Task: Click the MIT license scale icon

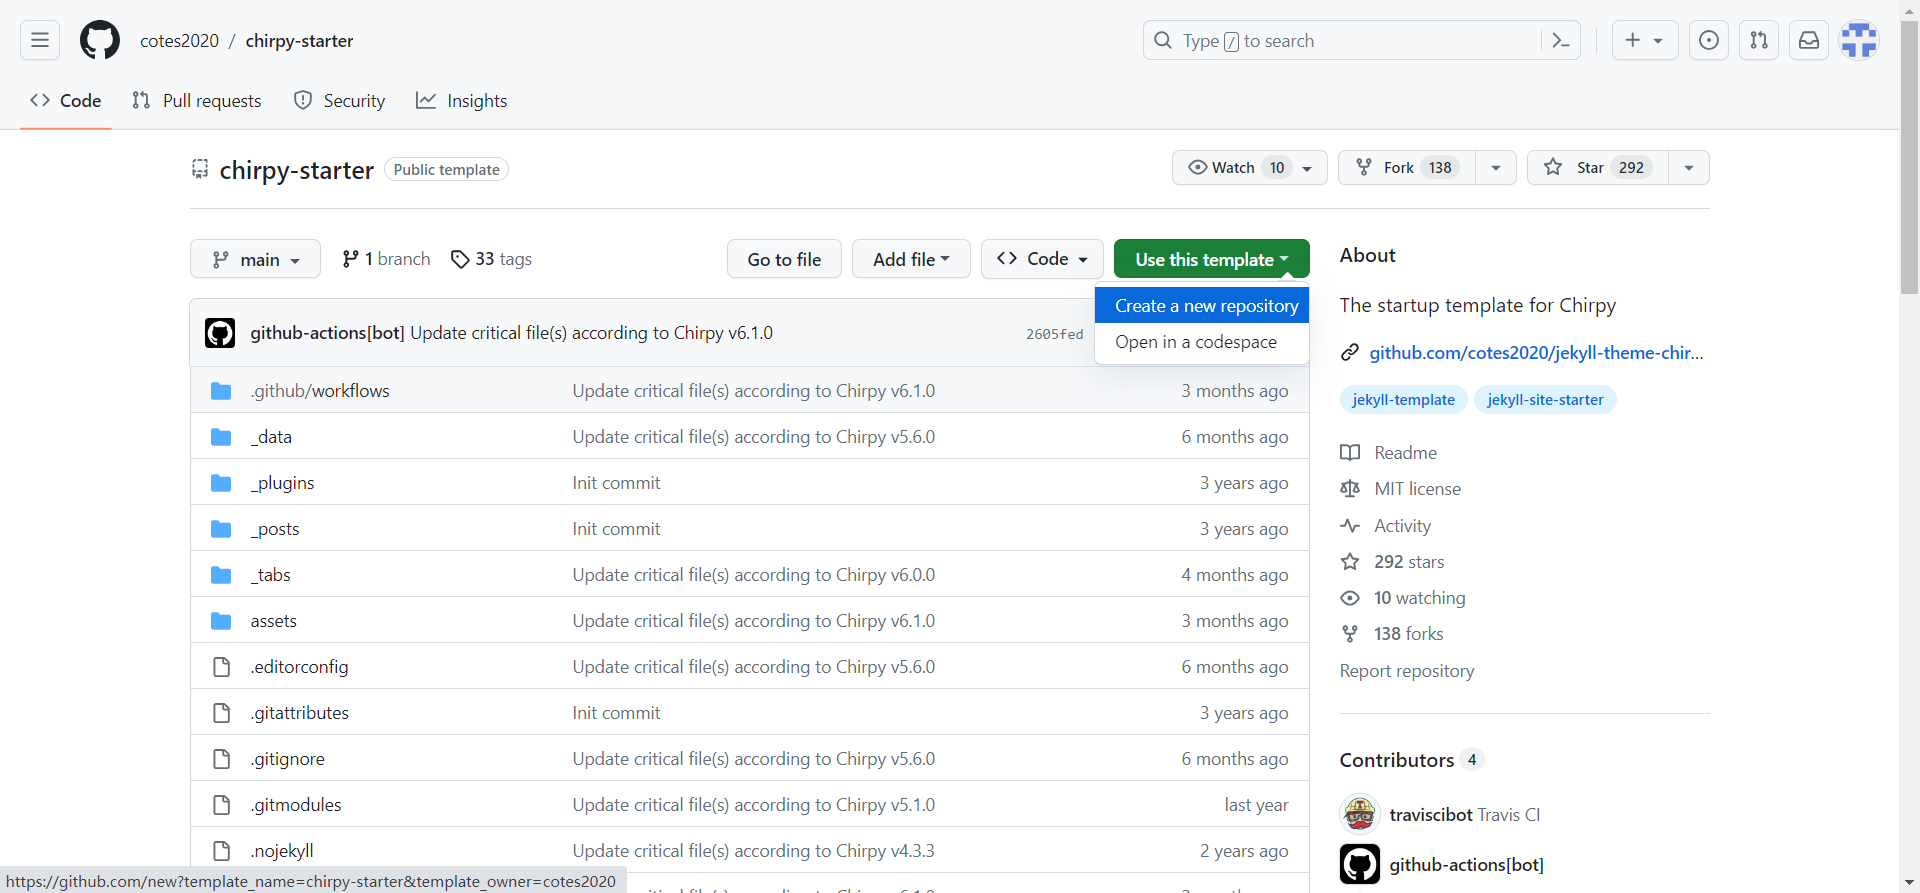Action: click(x=1350, y=489)
